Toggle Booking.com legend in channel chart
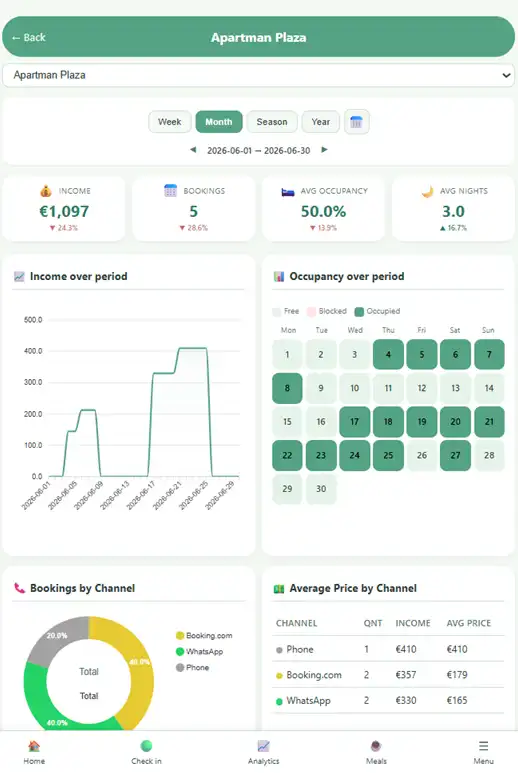The image size is (518, 773). coord(204,635)
